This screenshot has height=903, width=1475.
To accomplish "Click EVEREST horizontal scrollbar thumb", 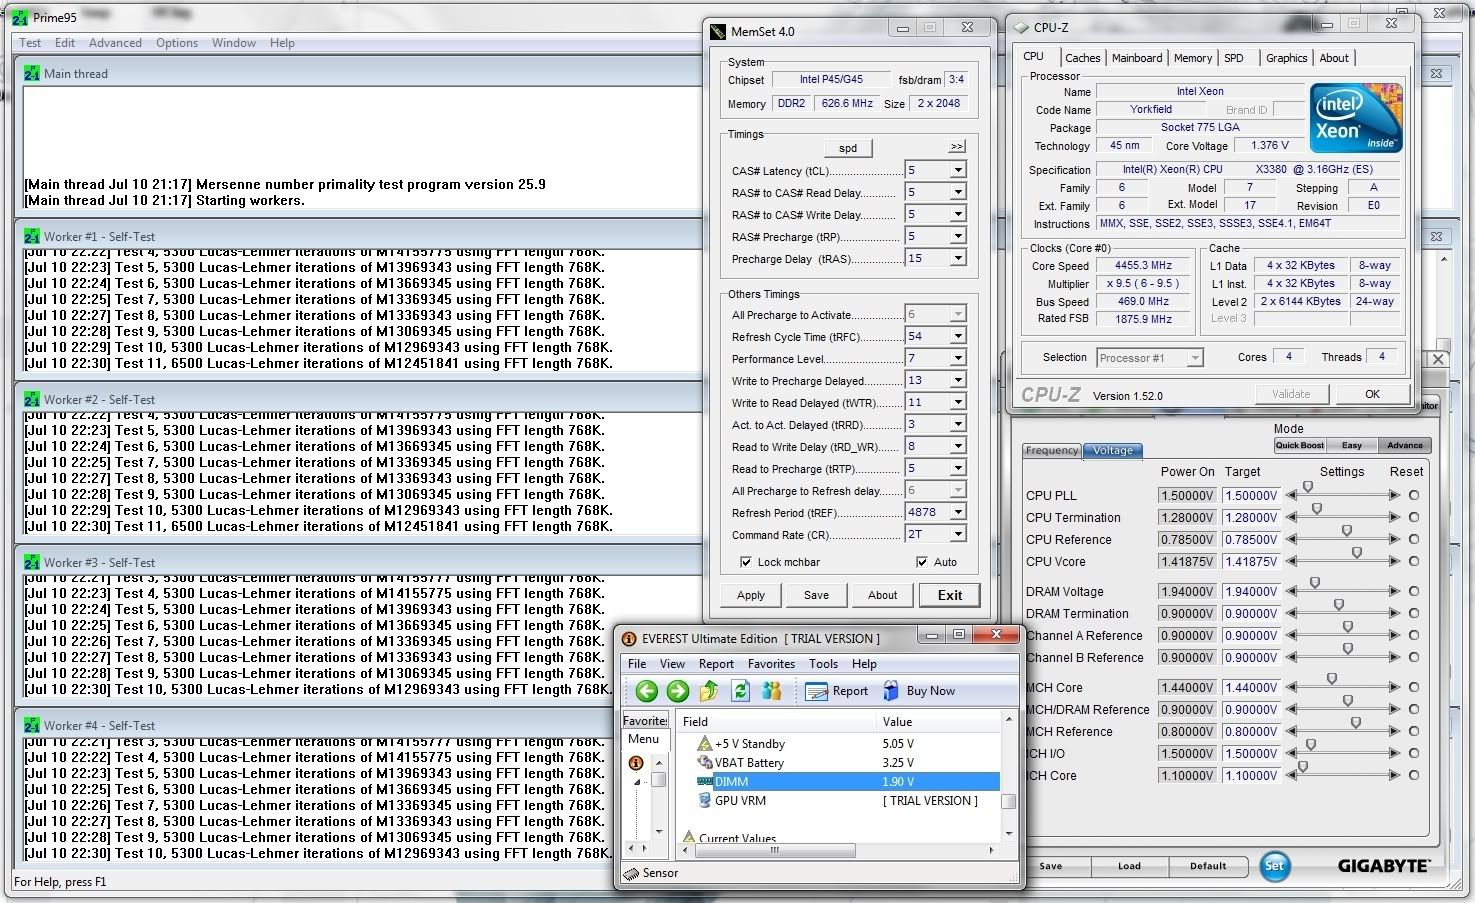I will [774, 851].
